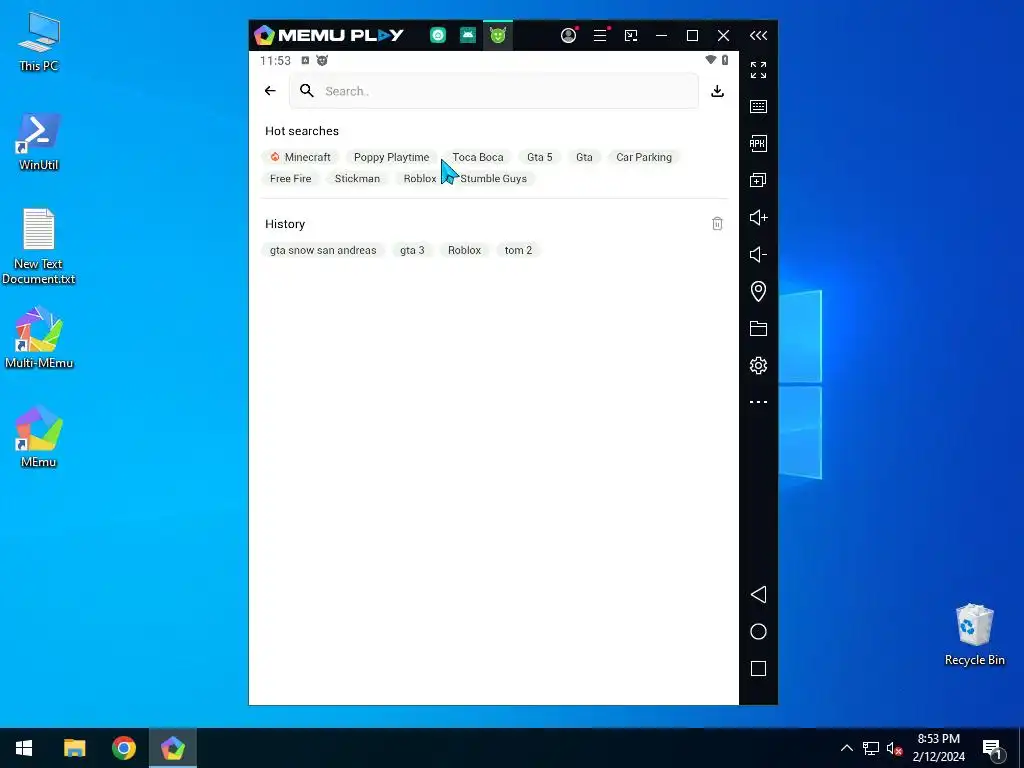Open the taskbar clock and date
Screen dimensions: 1024x768
tap(938, 748)
